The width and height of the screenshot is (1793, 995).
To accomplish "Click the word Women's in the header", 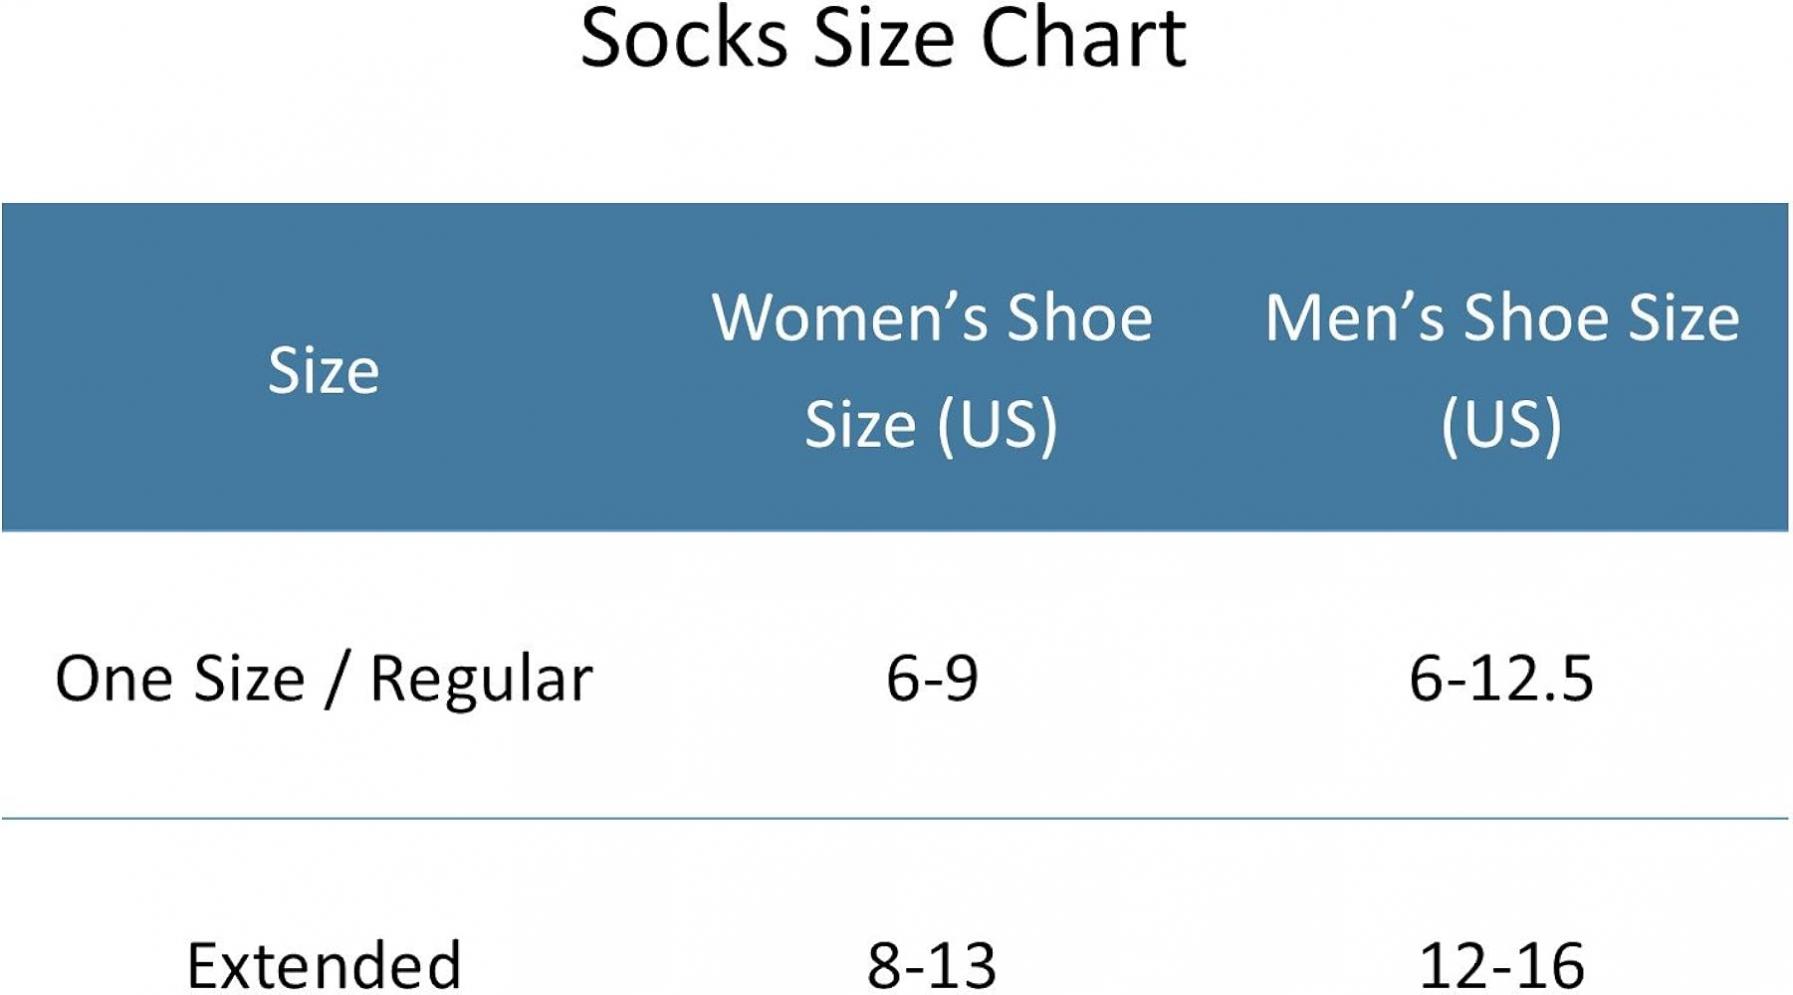I will (x=850, y=317).
